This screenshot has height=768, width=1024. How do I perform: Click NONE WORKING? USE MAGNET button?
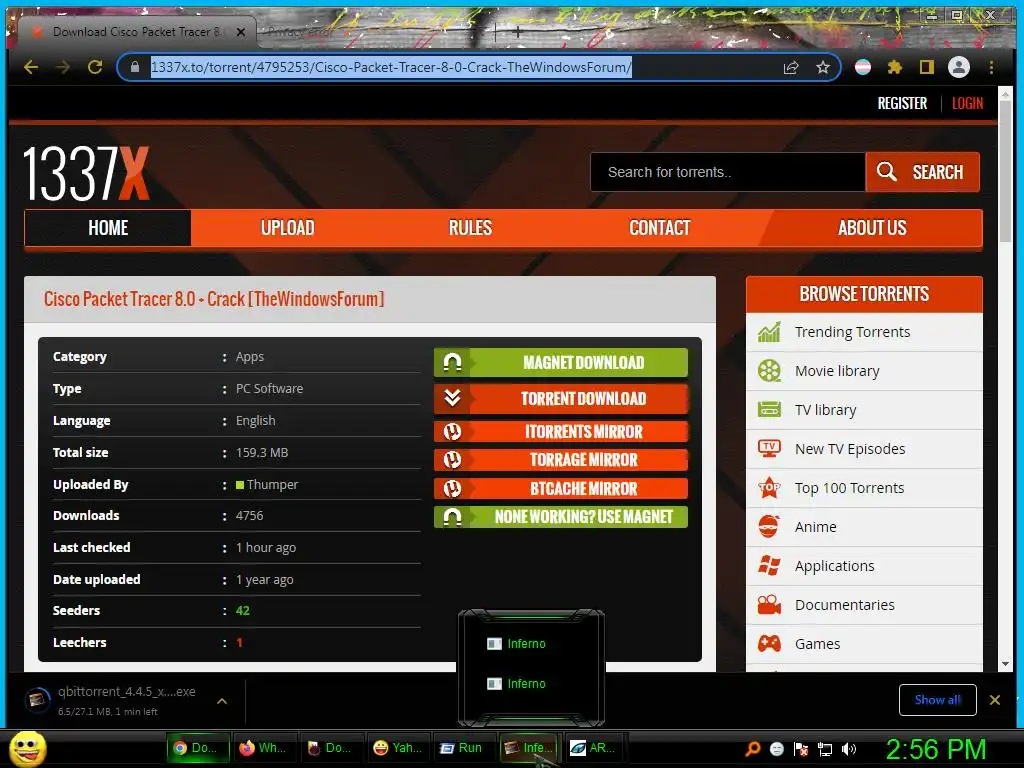(x=561, y=517)
